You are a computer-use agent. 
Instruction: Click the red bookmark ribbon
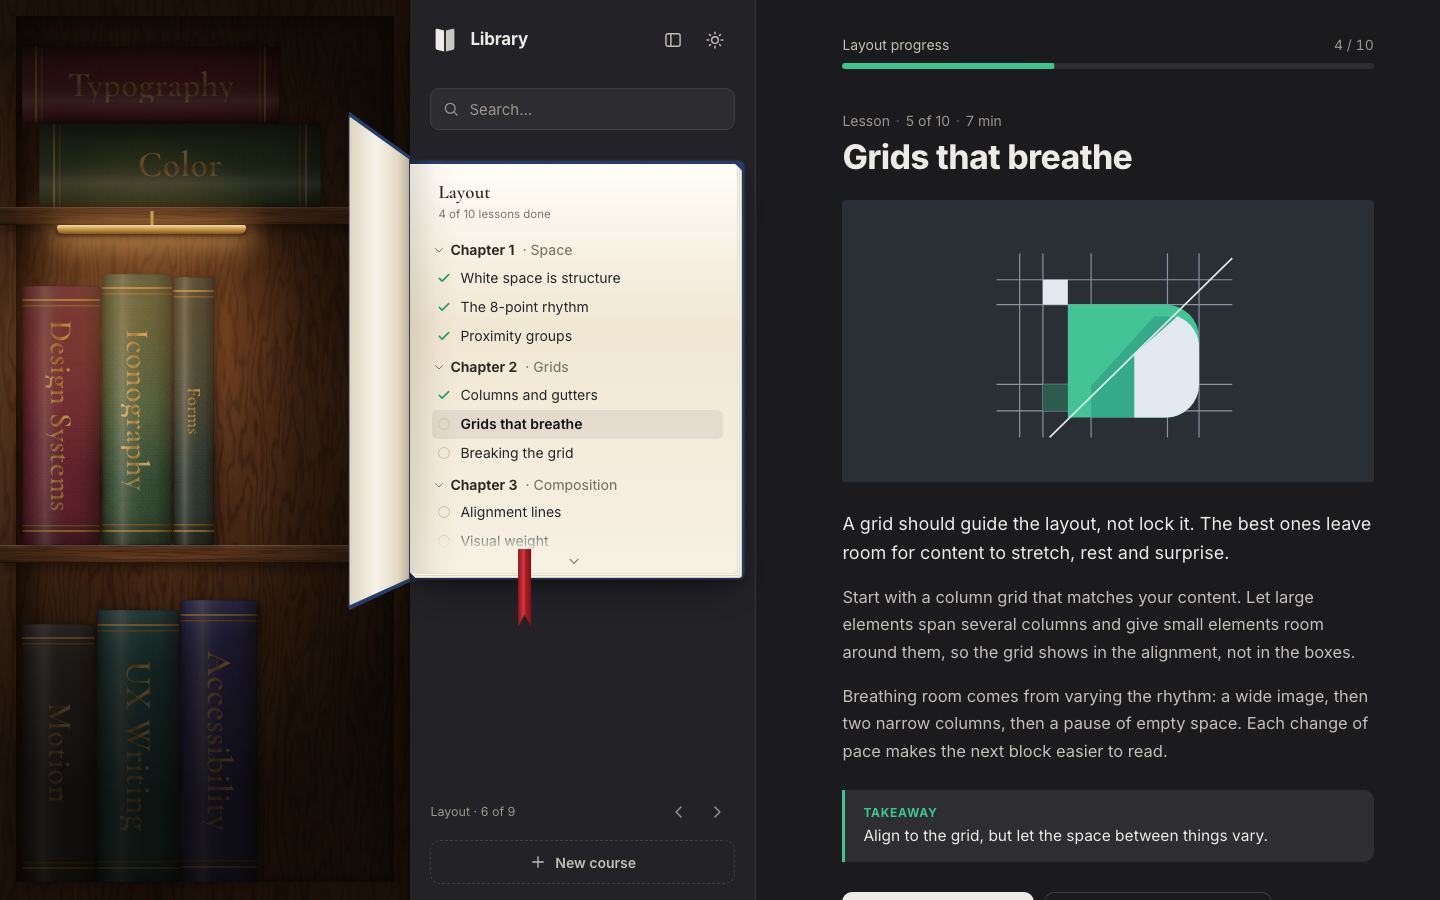point(524,587)
